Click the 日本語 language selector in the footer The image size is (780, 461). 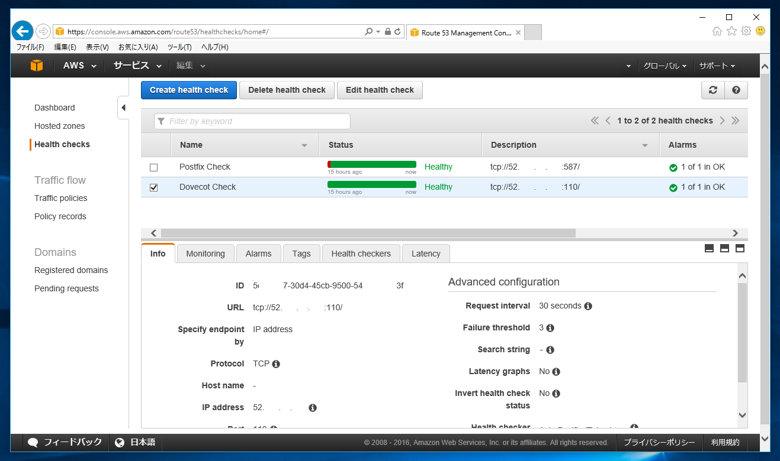(135, 442)
